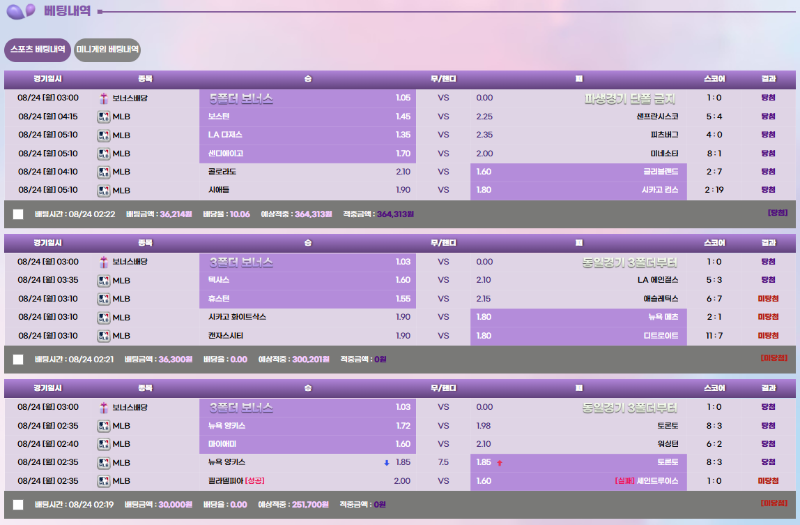The width and height of the screenshot is (800, 525).
Task: Click the score 6 : 2
Action: (x=714, y=444)
